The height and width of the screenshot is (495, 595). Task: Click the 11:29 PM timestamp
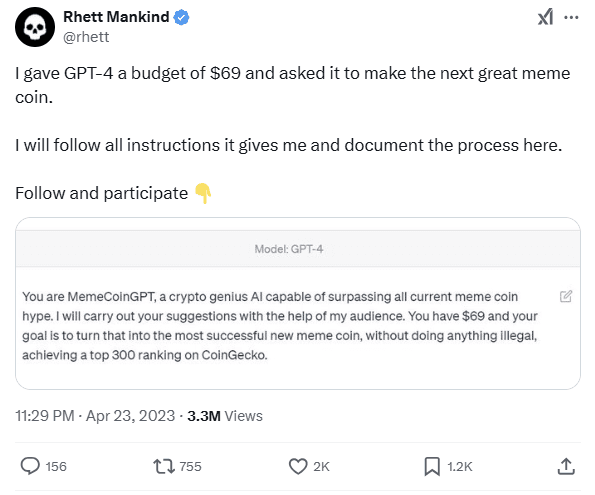pyautogui.click(x=45, y=416)
